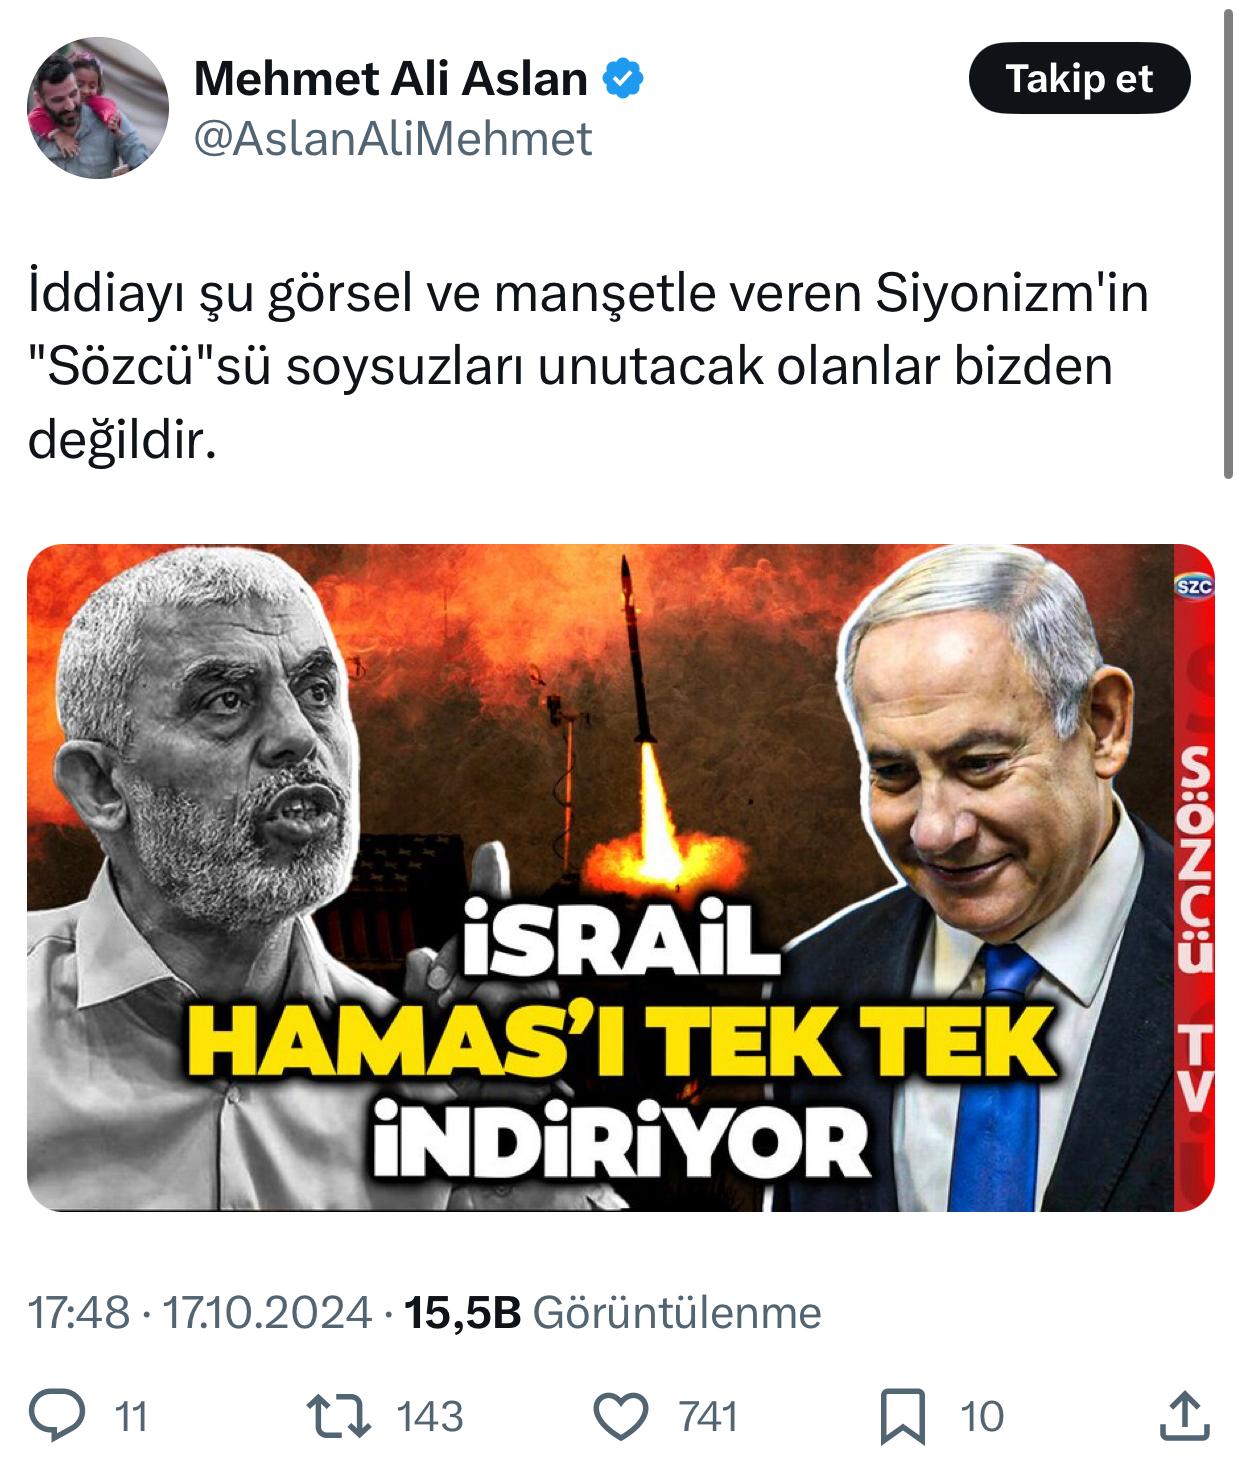The width and height of the screenshot is (1242, 1463).
Task: Click the Mehmet Ali Aslan display name
Action: point(391,79)
